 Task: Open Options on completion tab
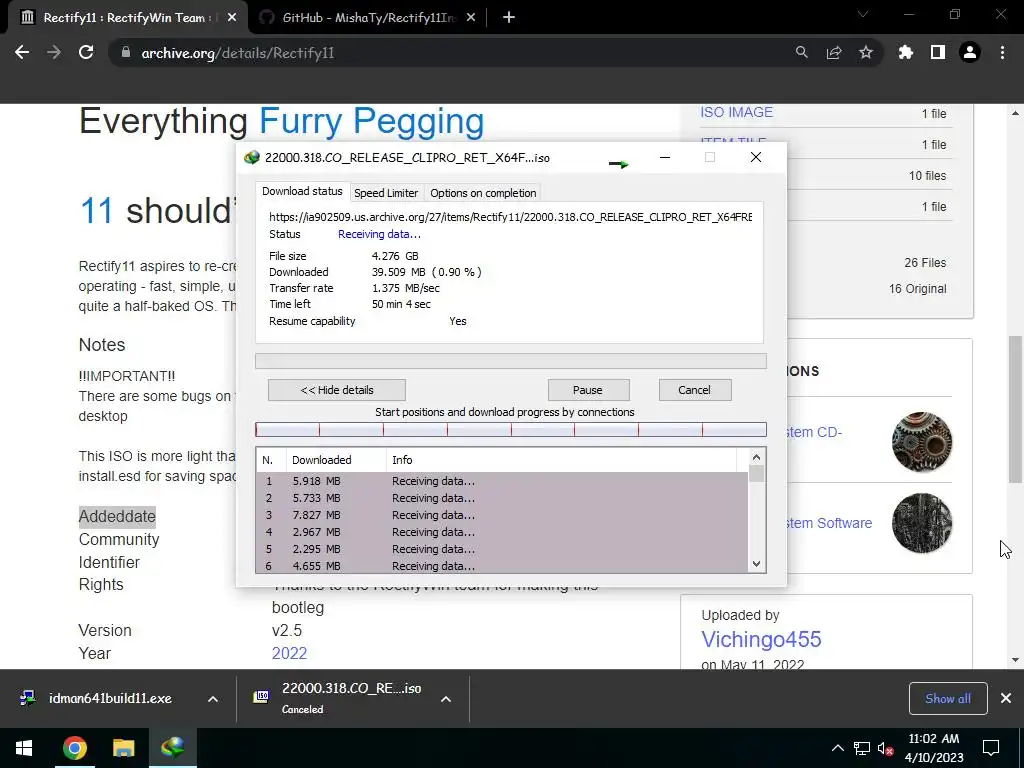[x=483, y=193]
